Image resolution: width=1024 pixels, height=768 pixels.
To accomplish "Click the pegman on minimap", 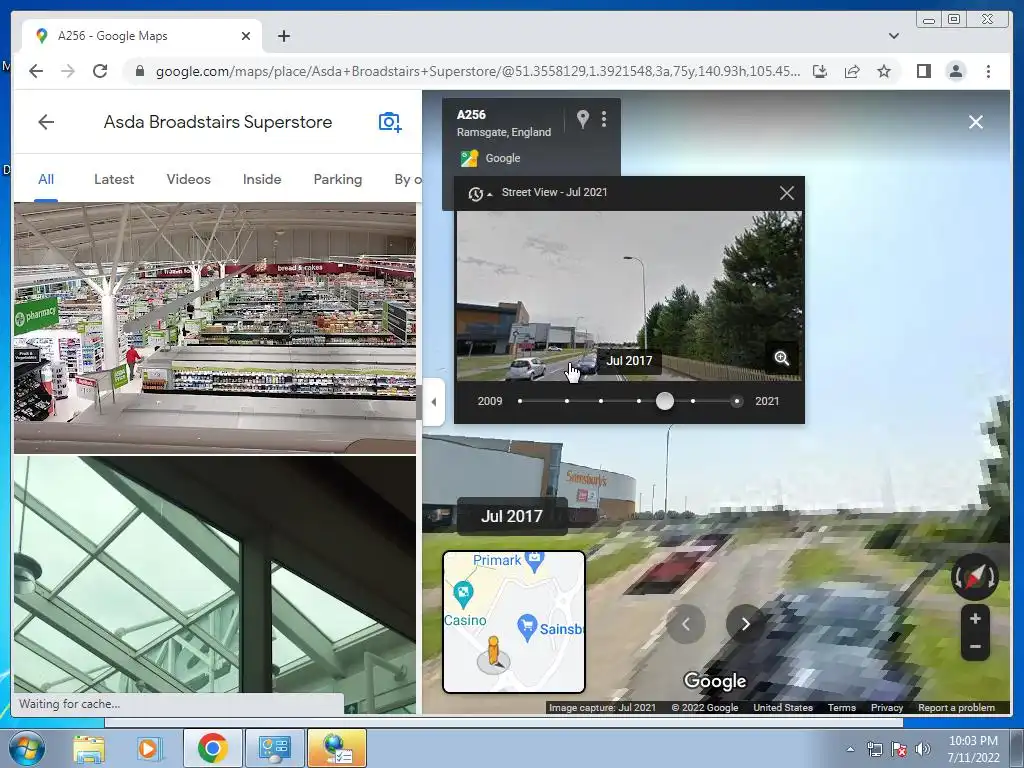I will coord(494,653).
